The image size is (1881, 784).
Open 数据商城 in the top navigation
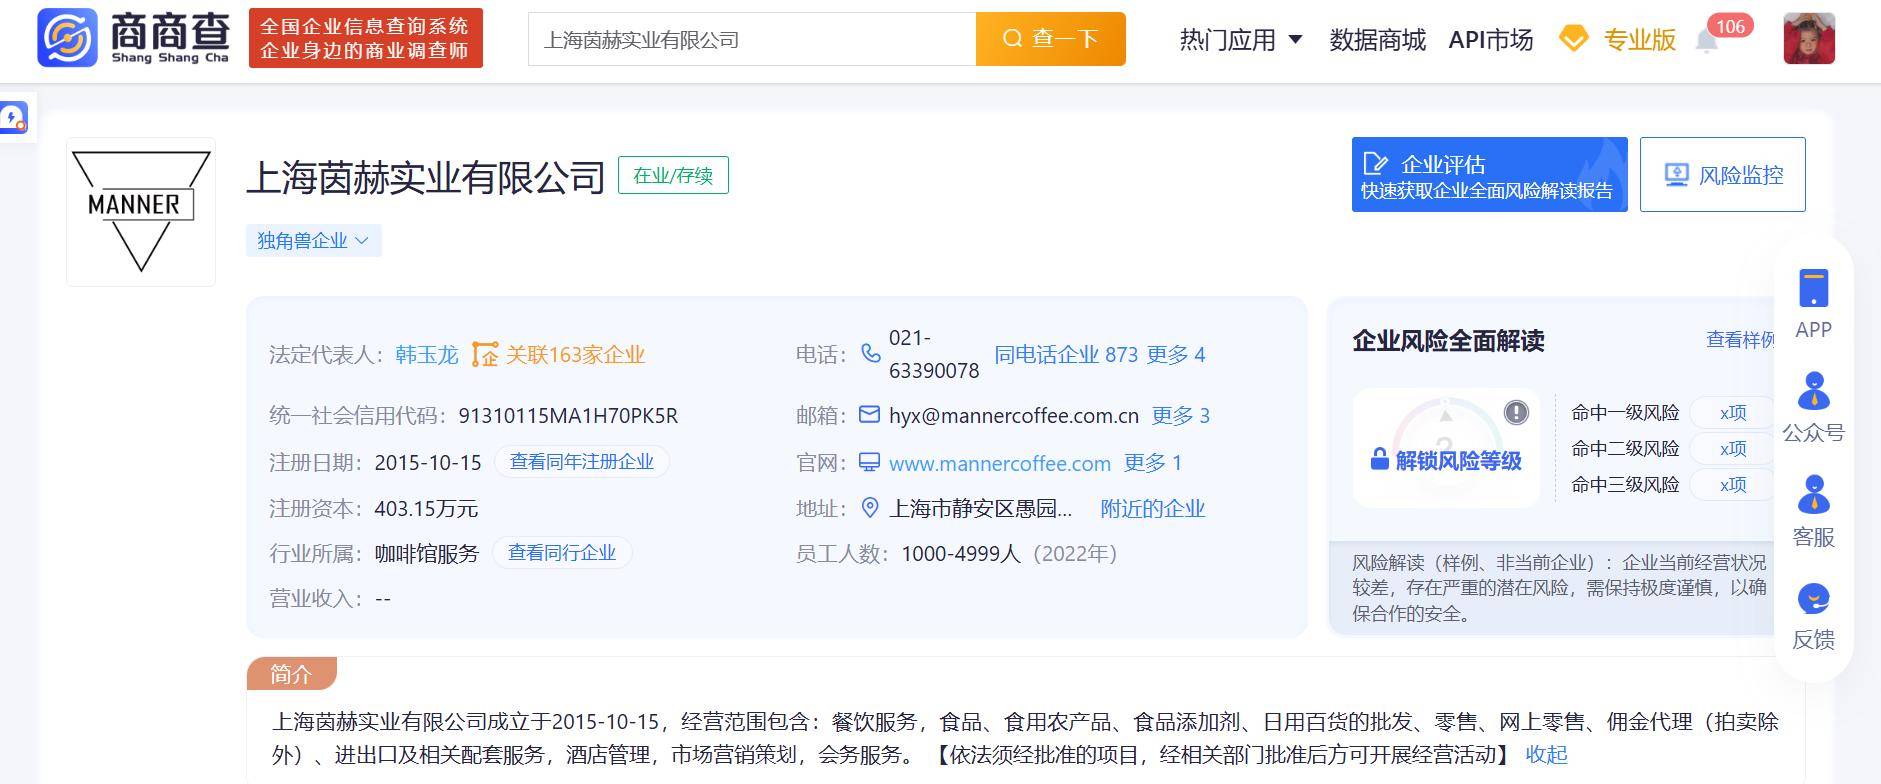coord(1377,39)
